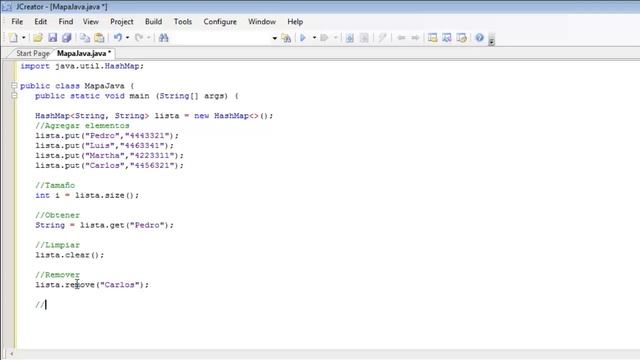Click the greyed wand-shaped toolbar icon

pyautogui.click(x=382, y=38)
